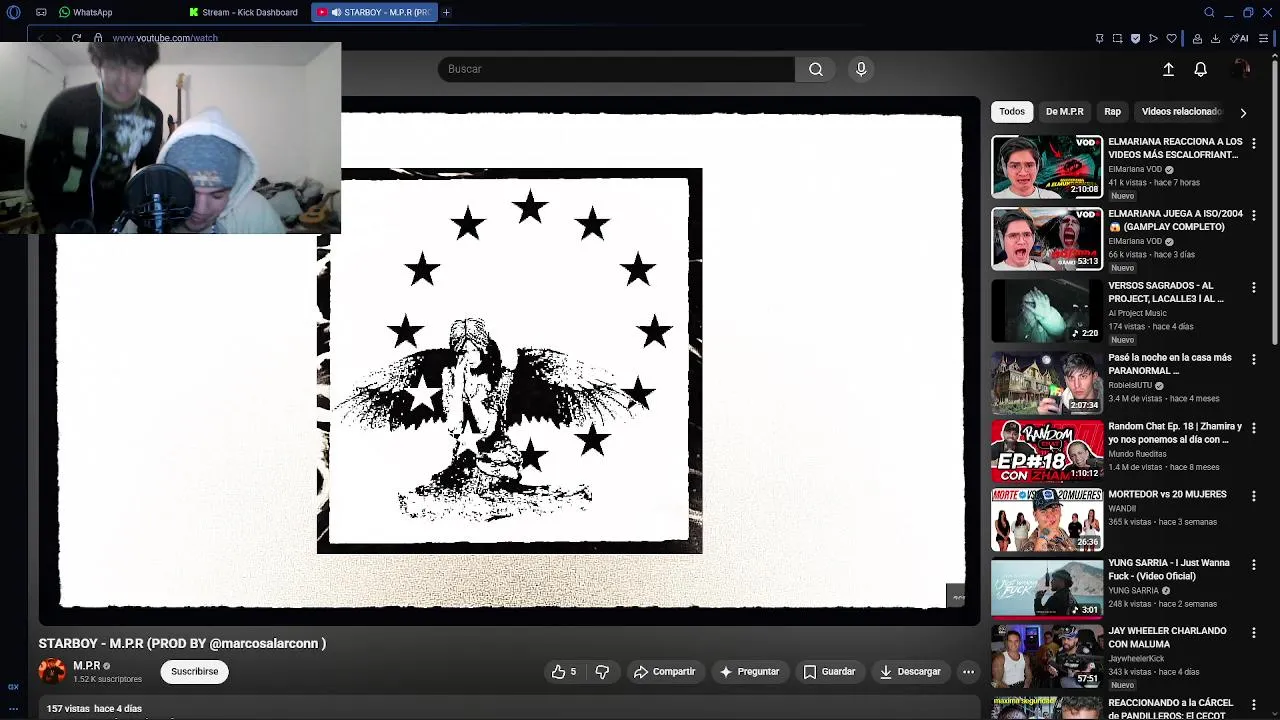The height and width of the screenshot is (720, 1280).
Task: Click the YouTube upload create icon
Action: 1168,69
